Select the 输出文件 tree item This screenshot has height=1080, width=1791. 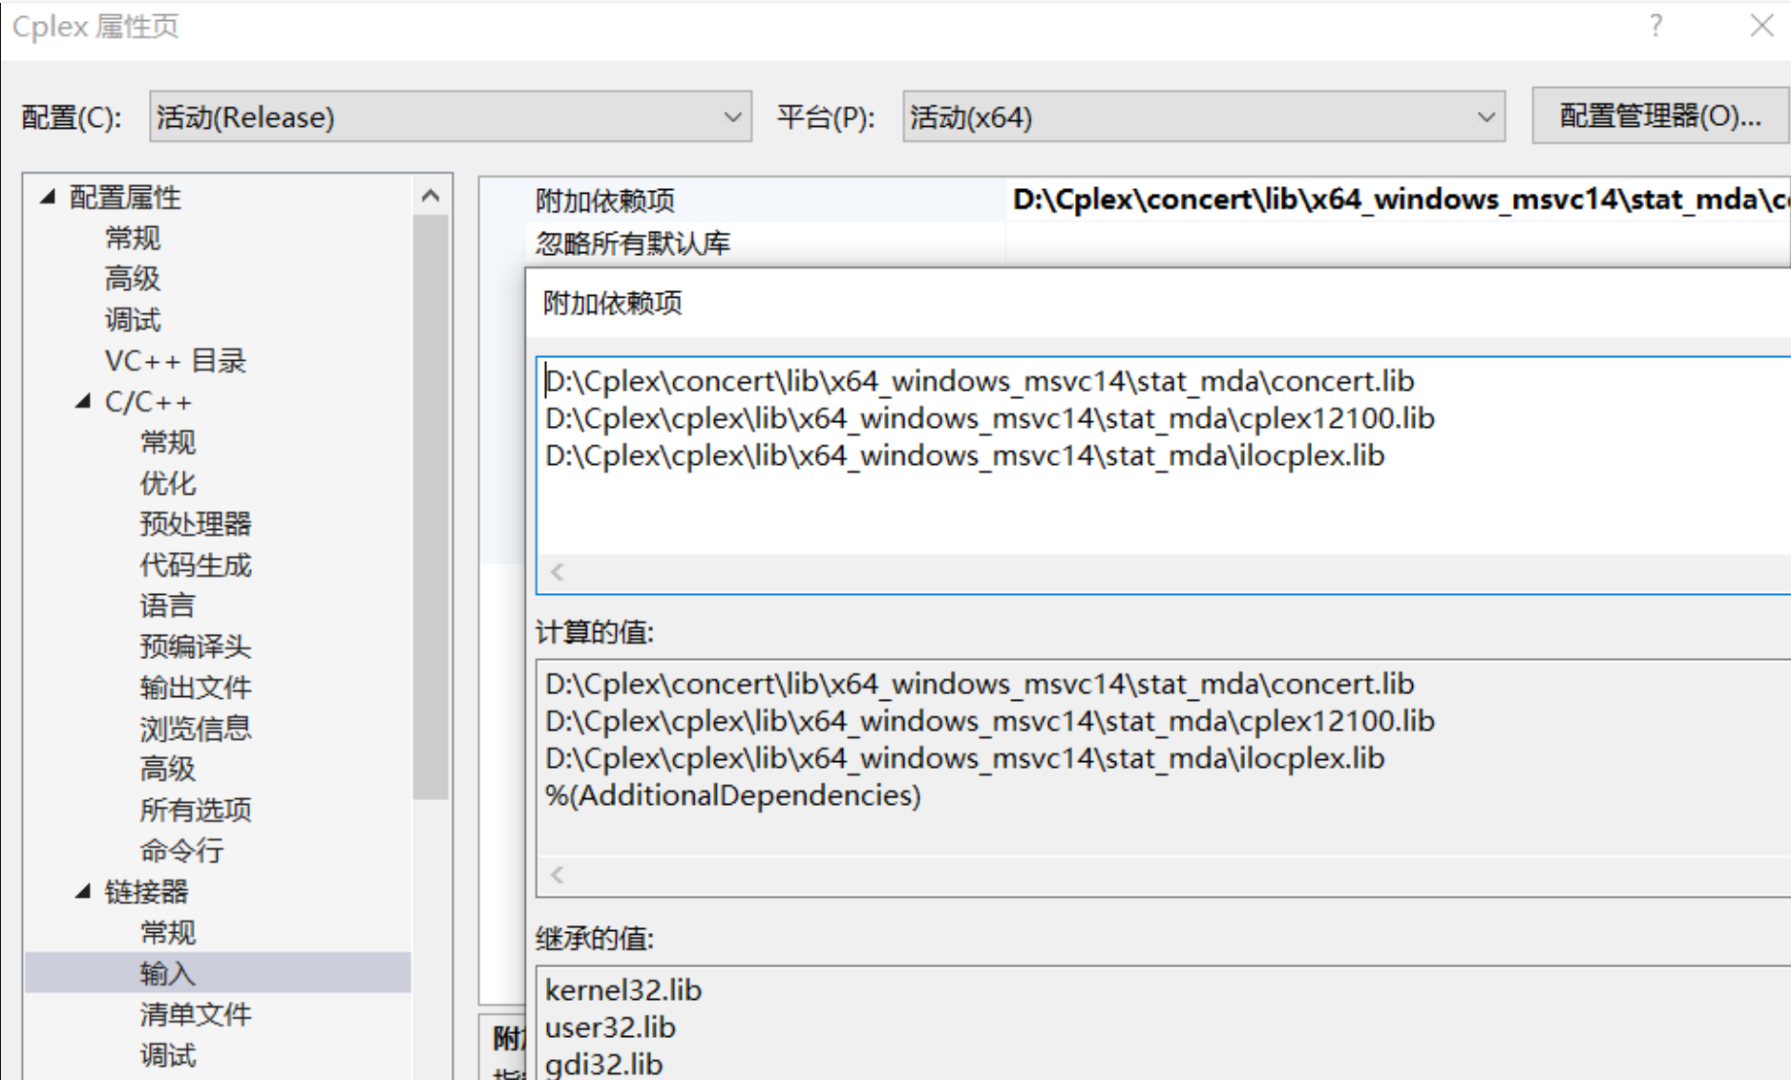pos(196,688)
